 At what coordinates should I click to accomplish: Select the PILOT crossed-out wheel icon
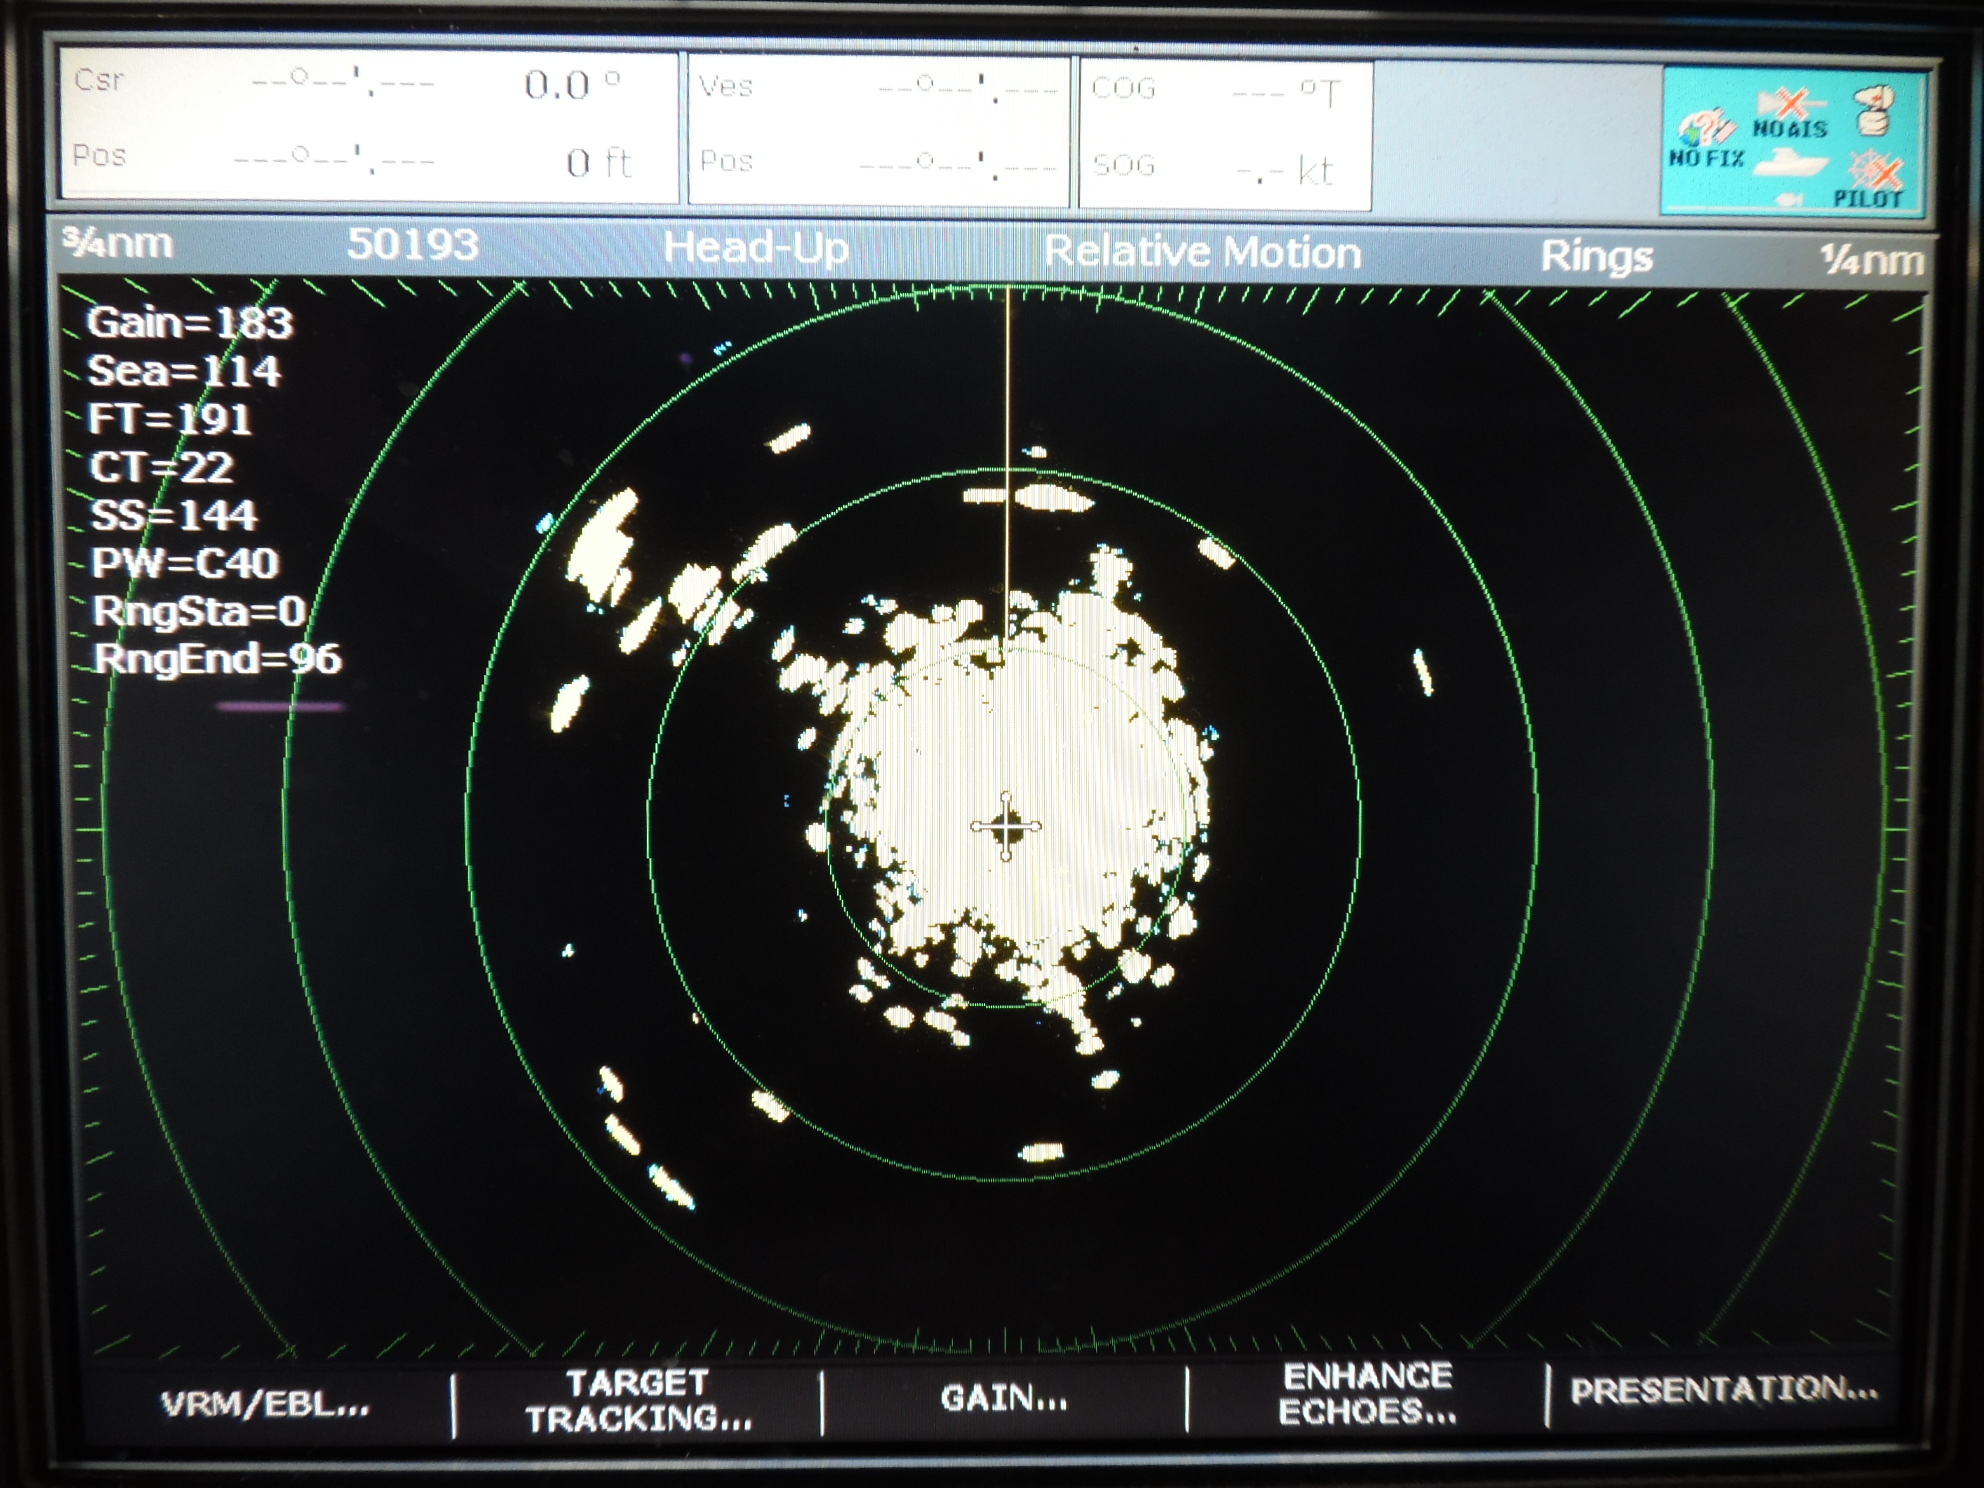1877,172
